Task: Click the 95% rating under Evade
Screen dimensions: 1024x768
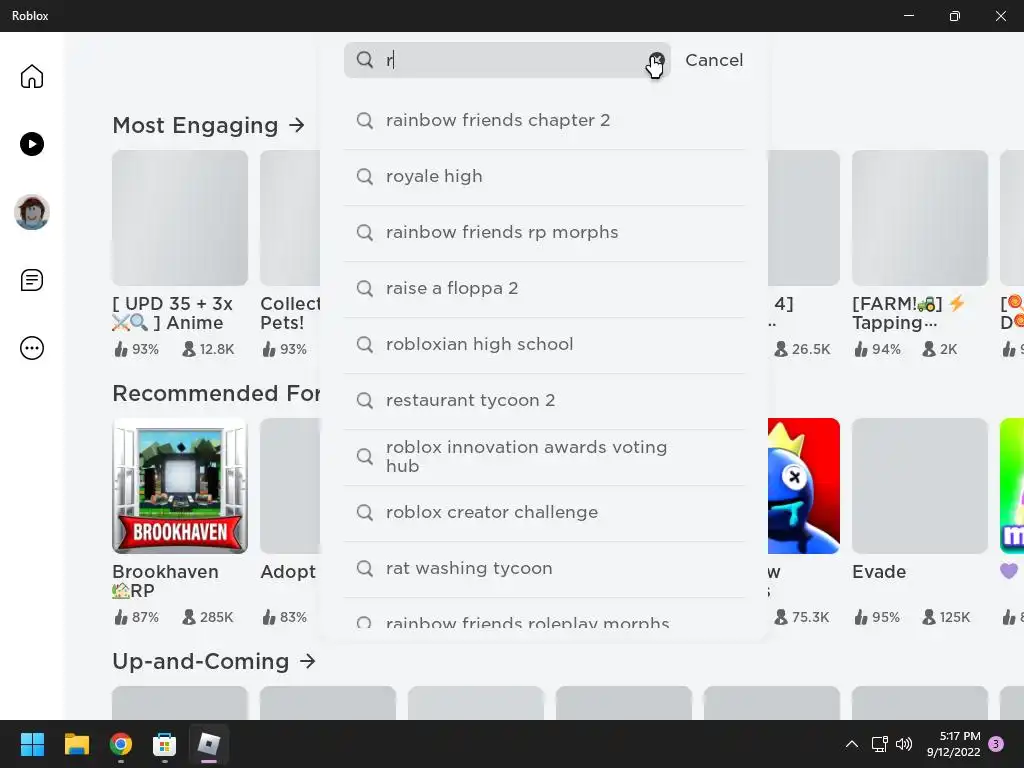Action: tap(877, 617)
